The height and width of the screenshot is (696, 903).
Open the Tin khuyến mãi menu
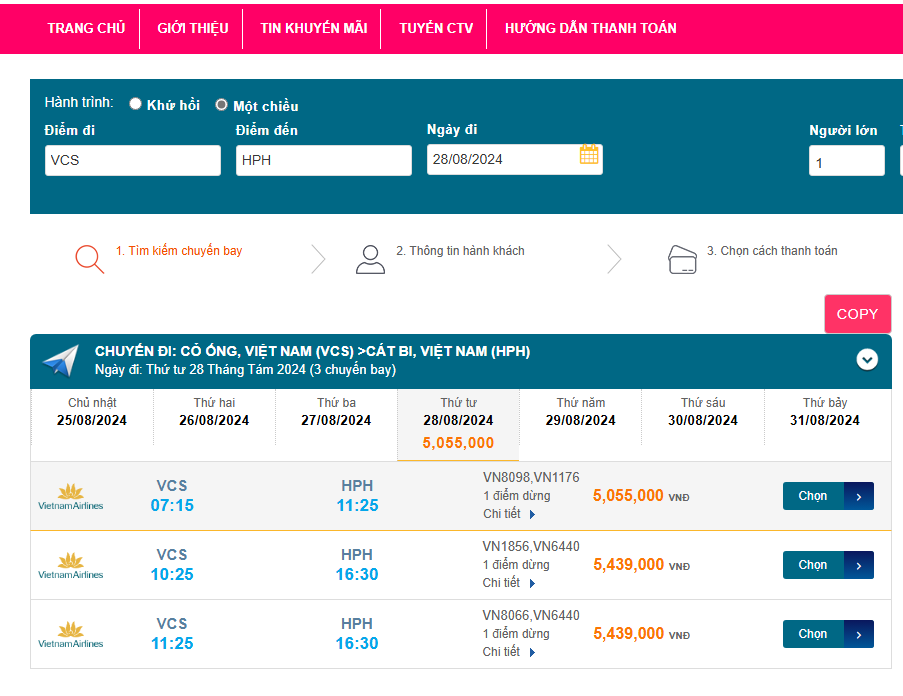pos(314,28)
